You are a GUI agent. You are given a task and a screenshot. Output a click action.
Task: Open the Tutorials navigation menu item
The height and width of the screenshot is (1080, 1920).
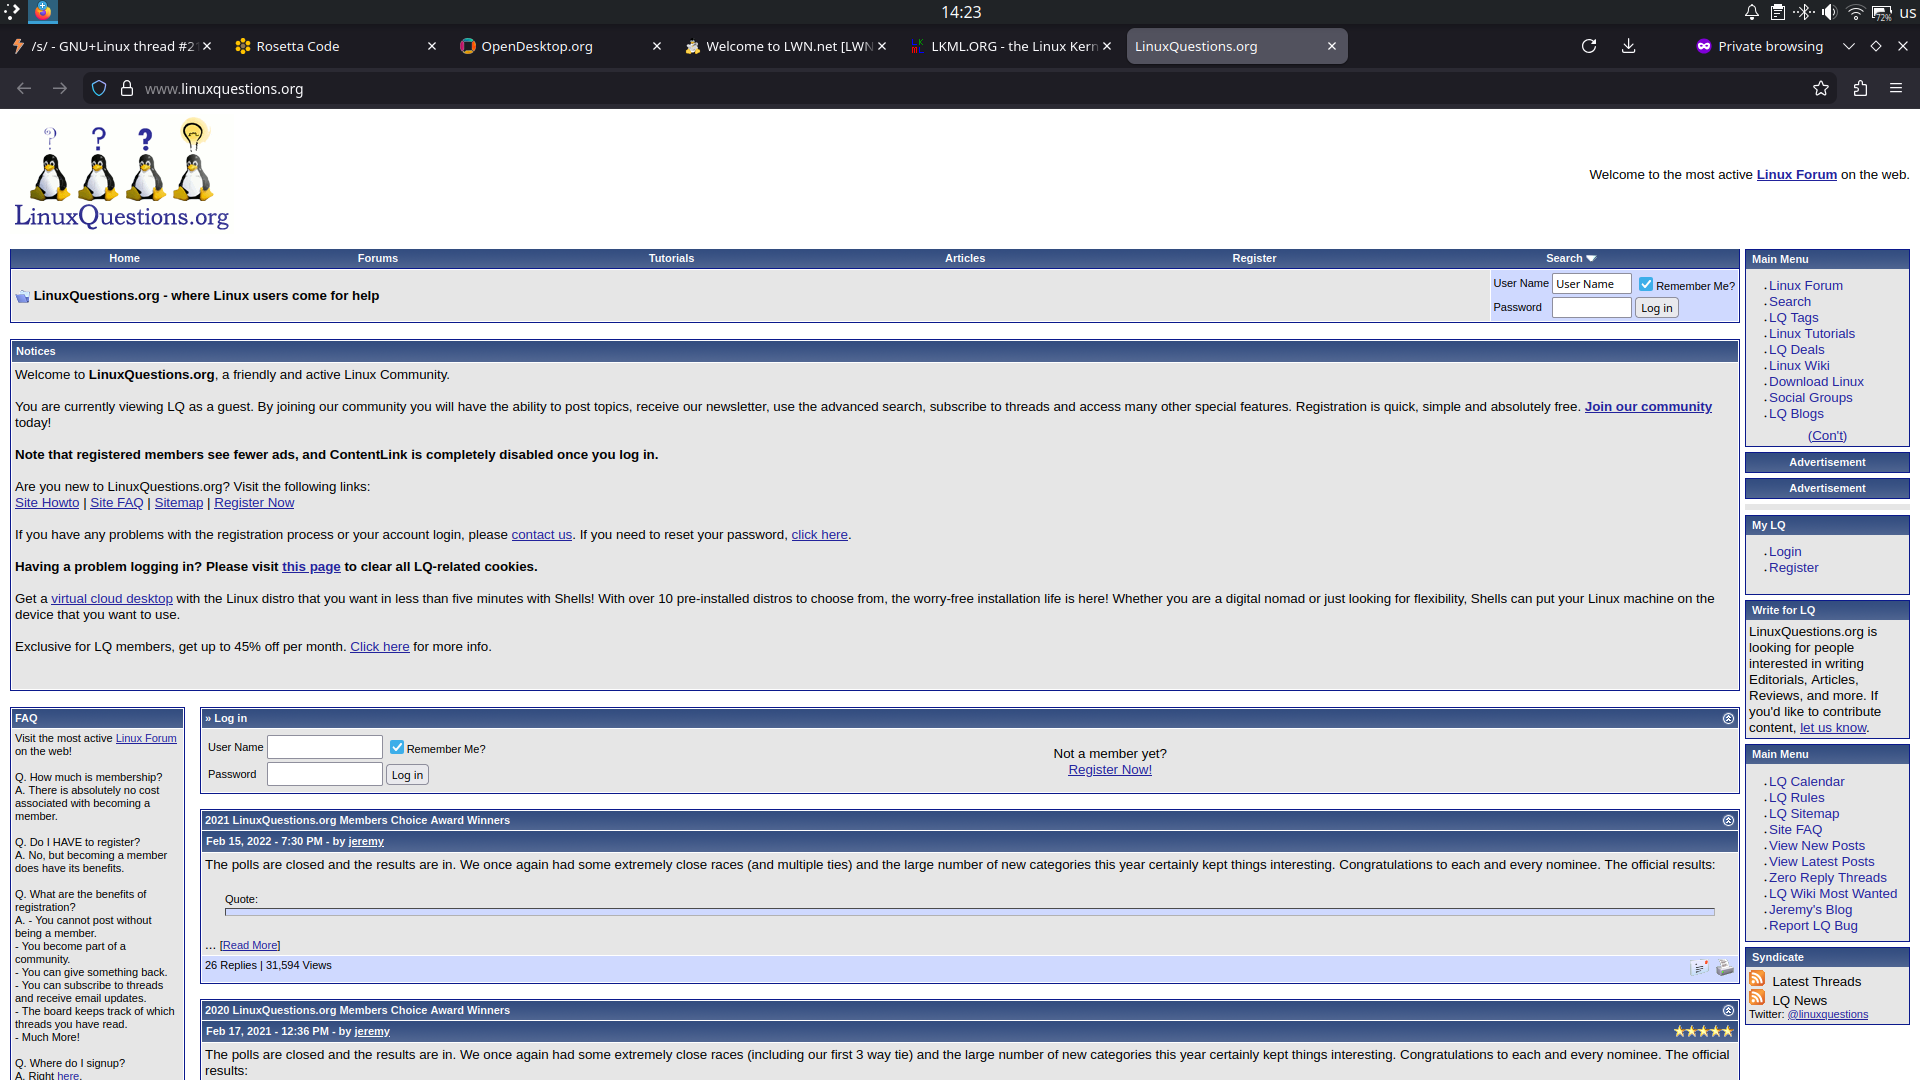(x=671, y=258)
